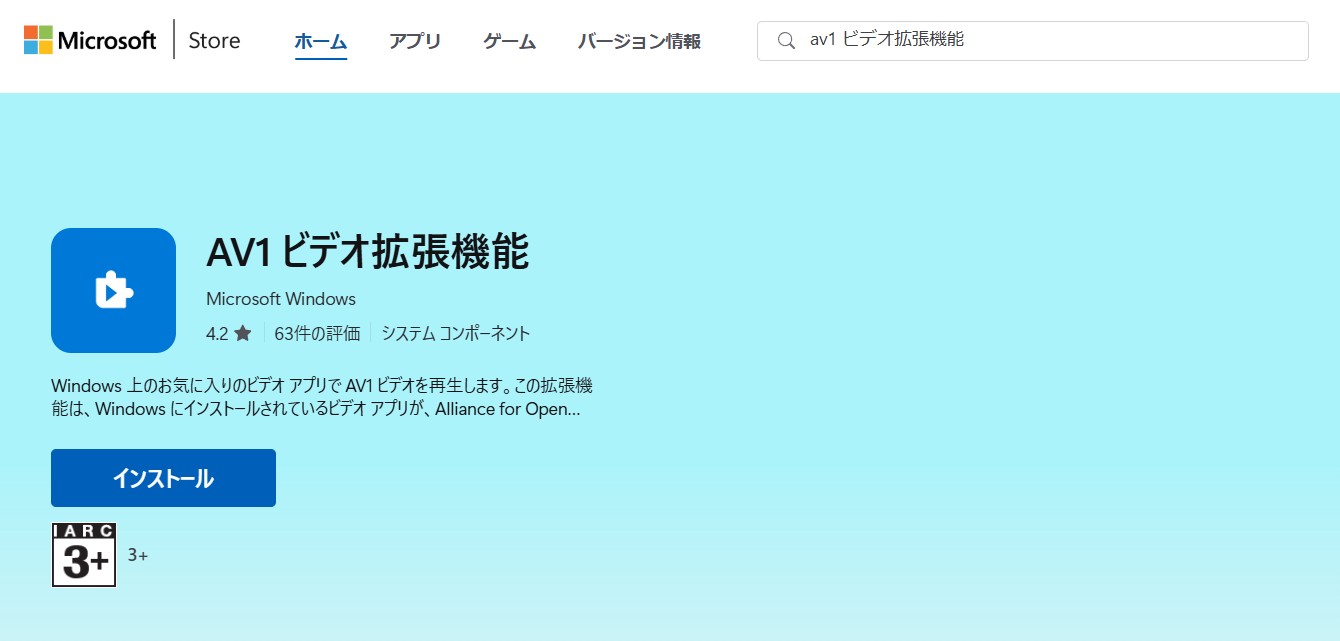The image size is (1340, 641).
Task: Select the システム コンポーネント category link
Action: 455,334
